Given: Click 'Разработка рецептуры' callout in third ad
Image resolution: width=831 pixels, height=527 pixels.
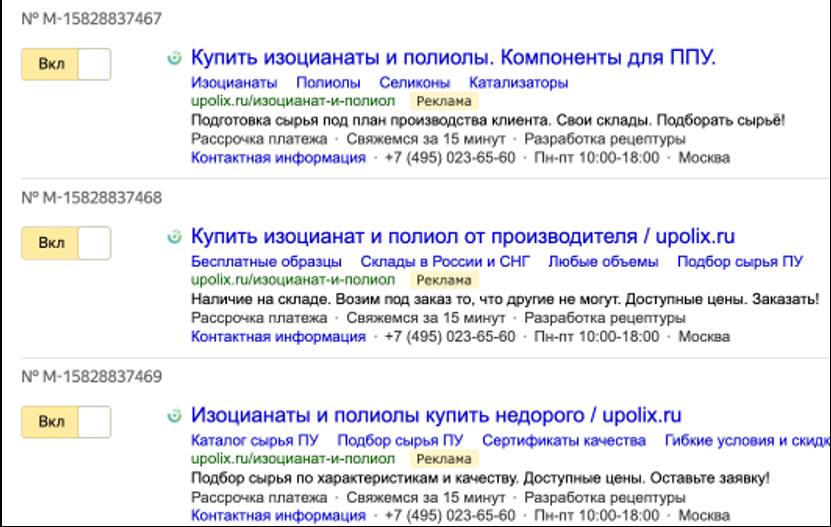Looking at the screenshot, I should click(x=605, y=497).
